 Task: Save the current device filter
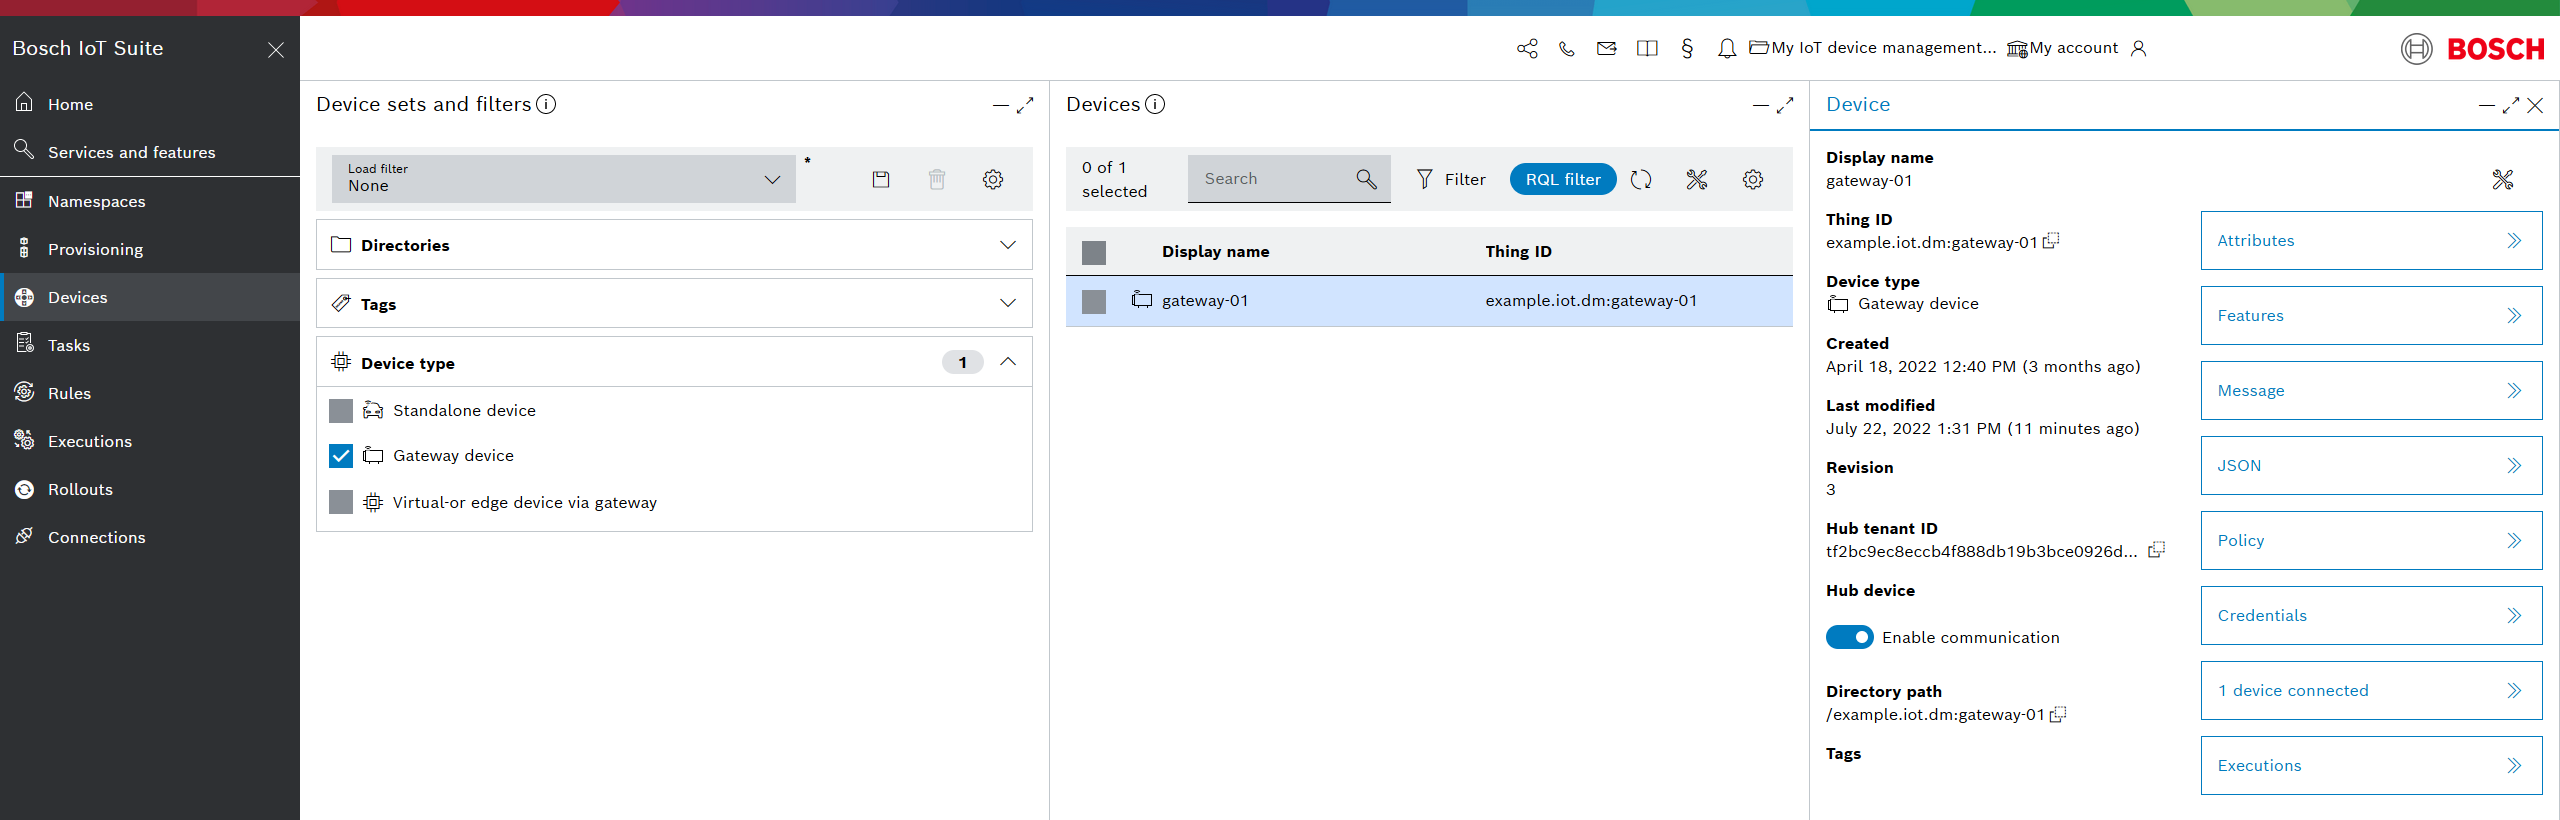pos(881,179)
